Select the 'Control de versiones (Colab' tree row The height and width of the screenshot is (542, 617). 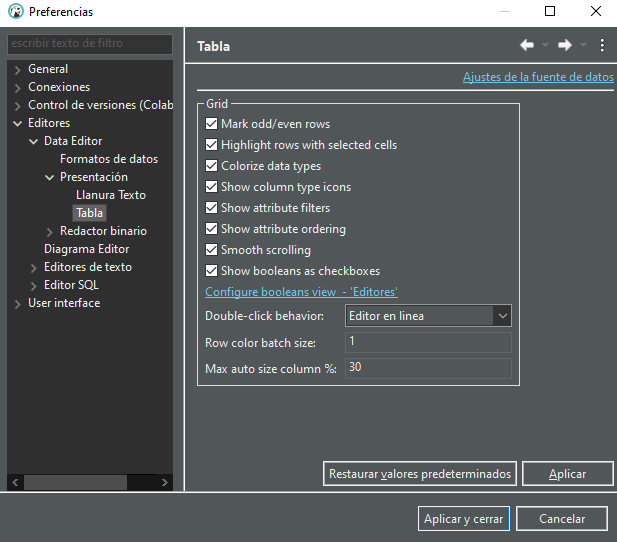tap(101, 105)
